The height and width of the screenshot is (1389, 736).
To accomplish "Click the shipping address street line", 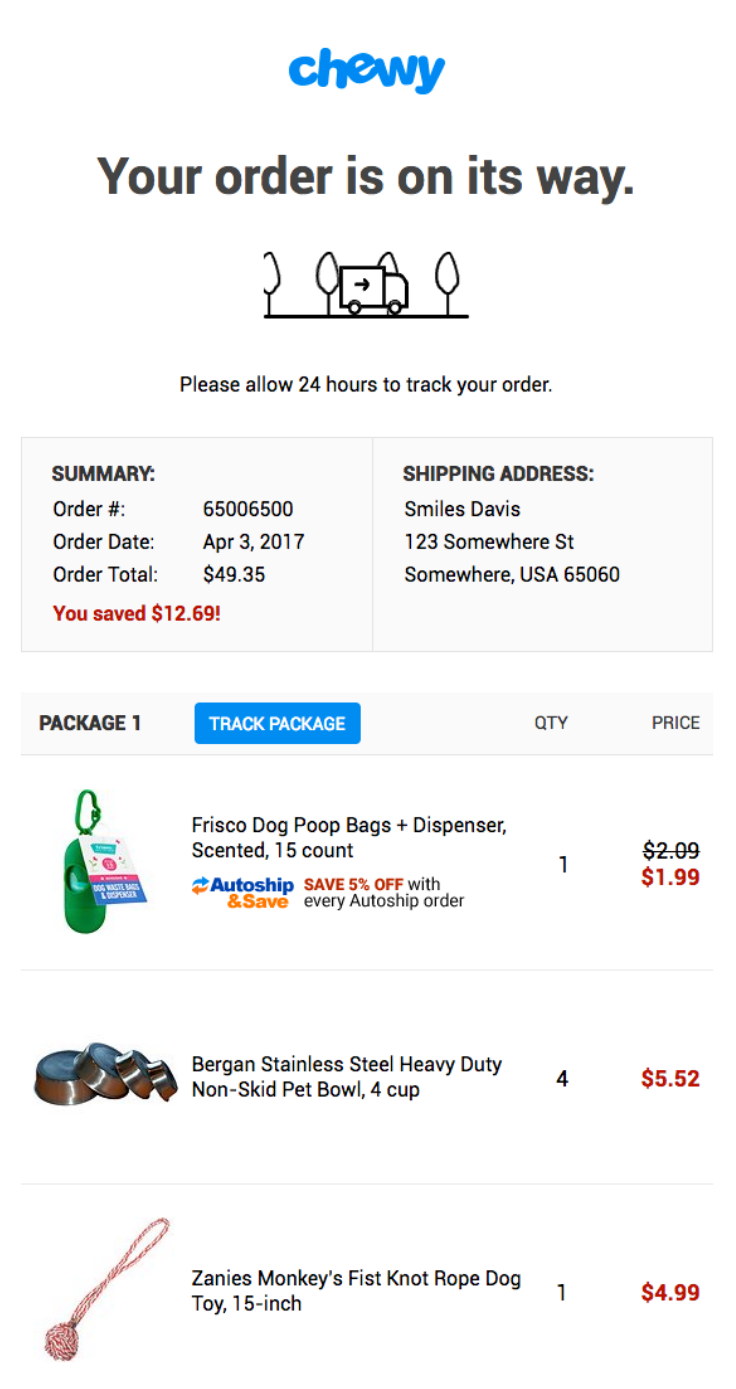I will pos(489,542).
